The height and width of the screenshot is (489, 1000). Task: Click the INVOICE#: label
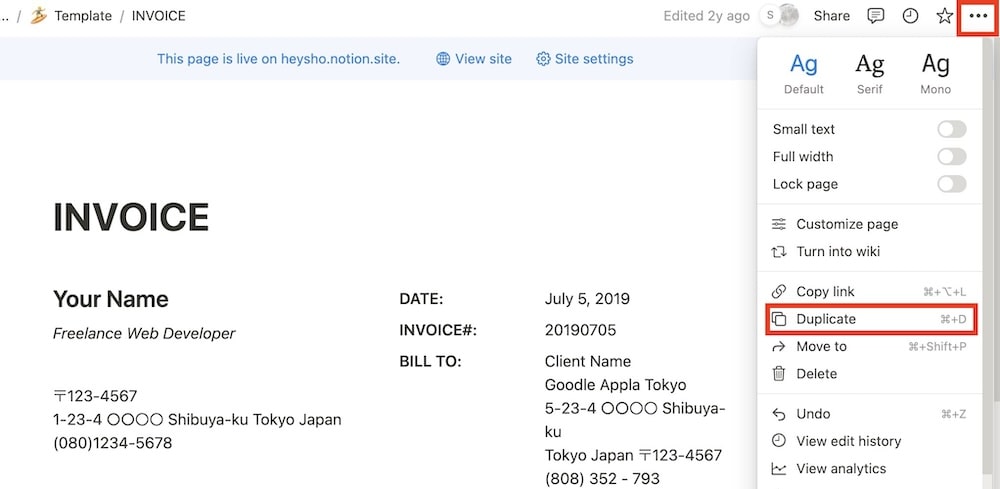(x=438, y=330)
